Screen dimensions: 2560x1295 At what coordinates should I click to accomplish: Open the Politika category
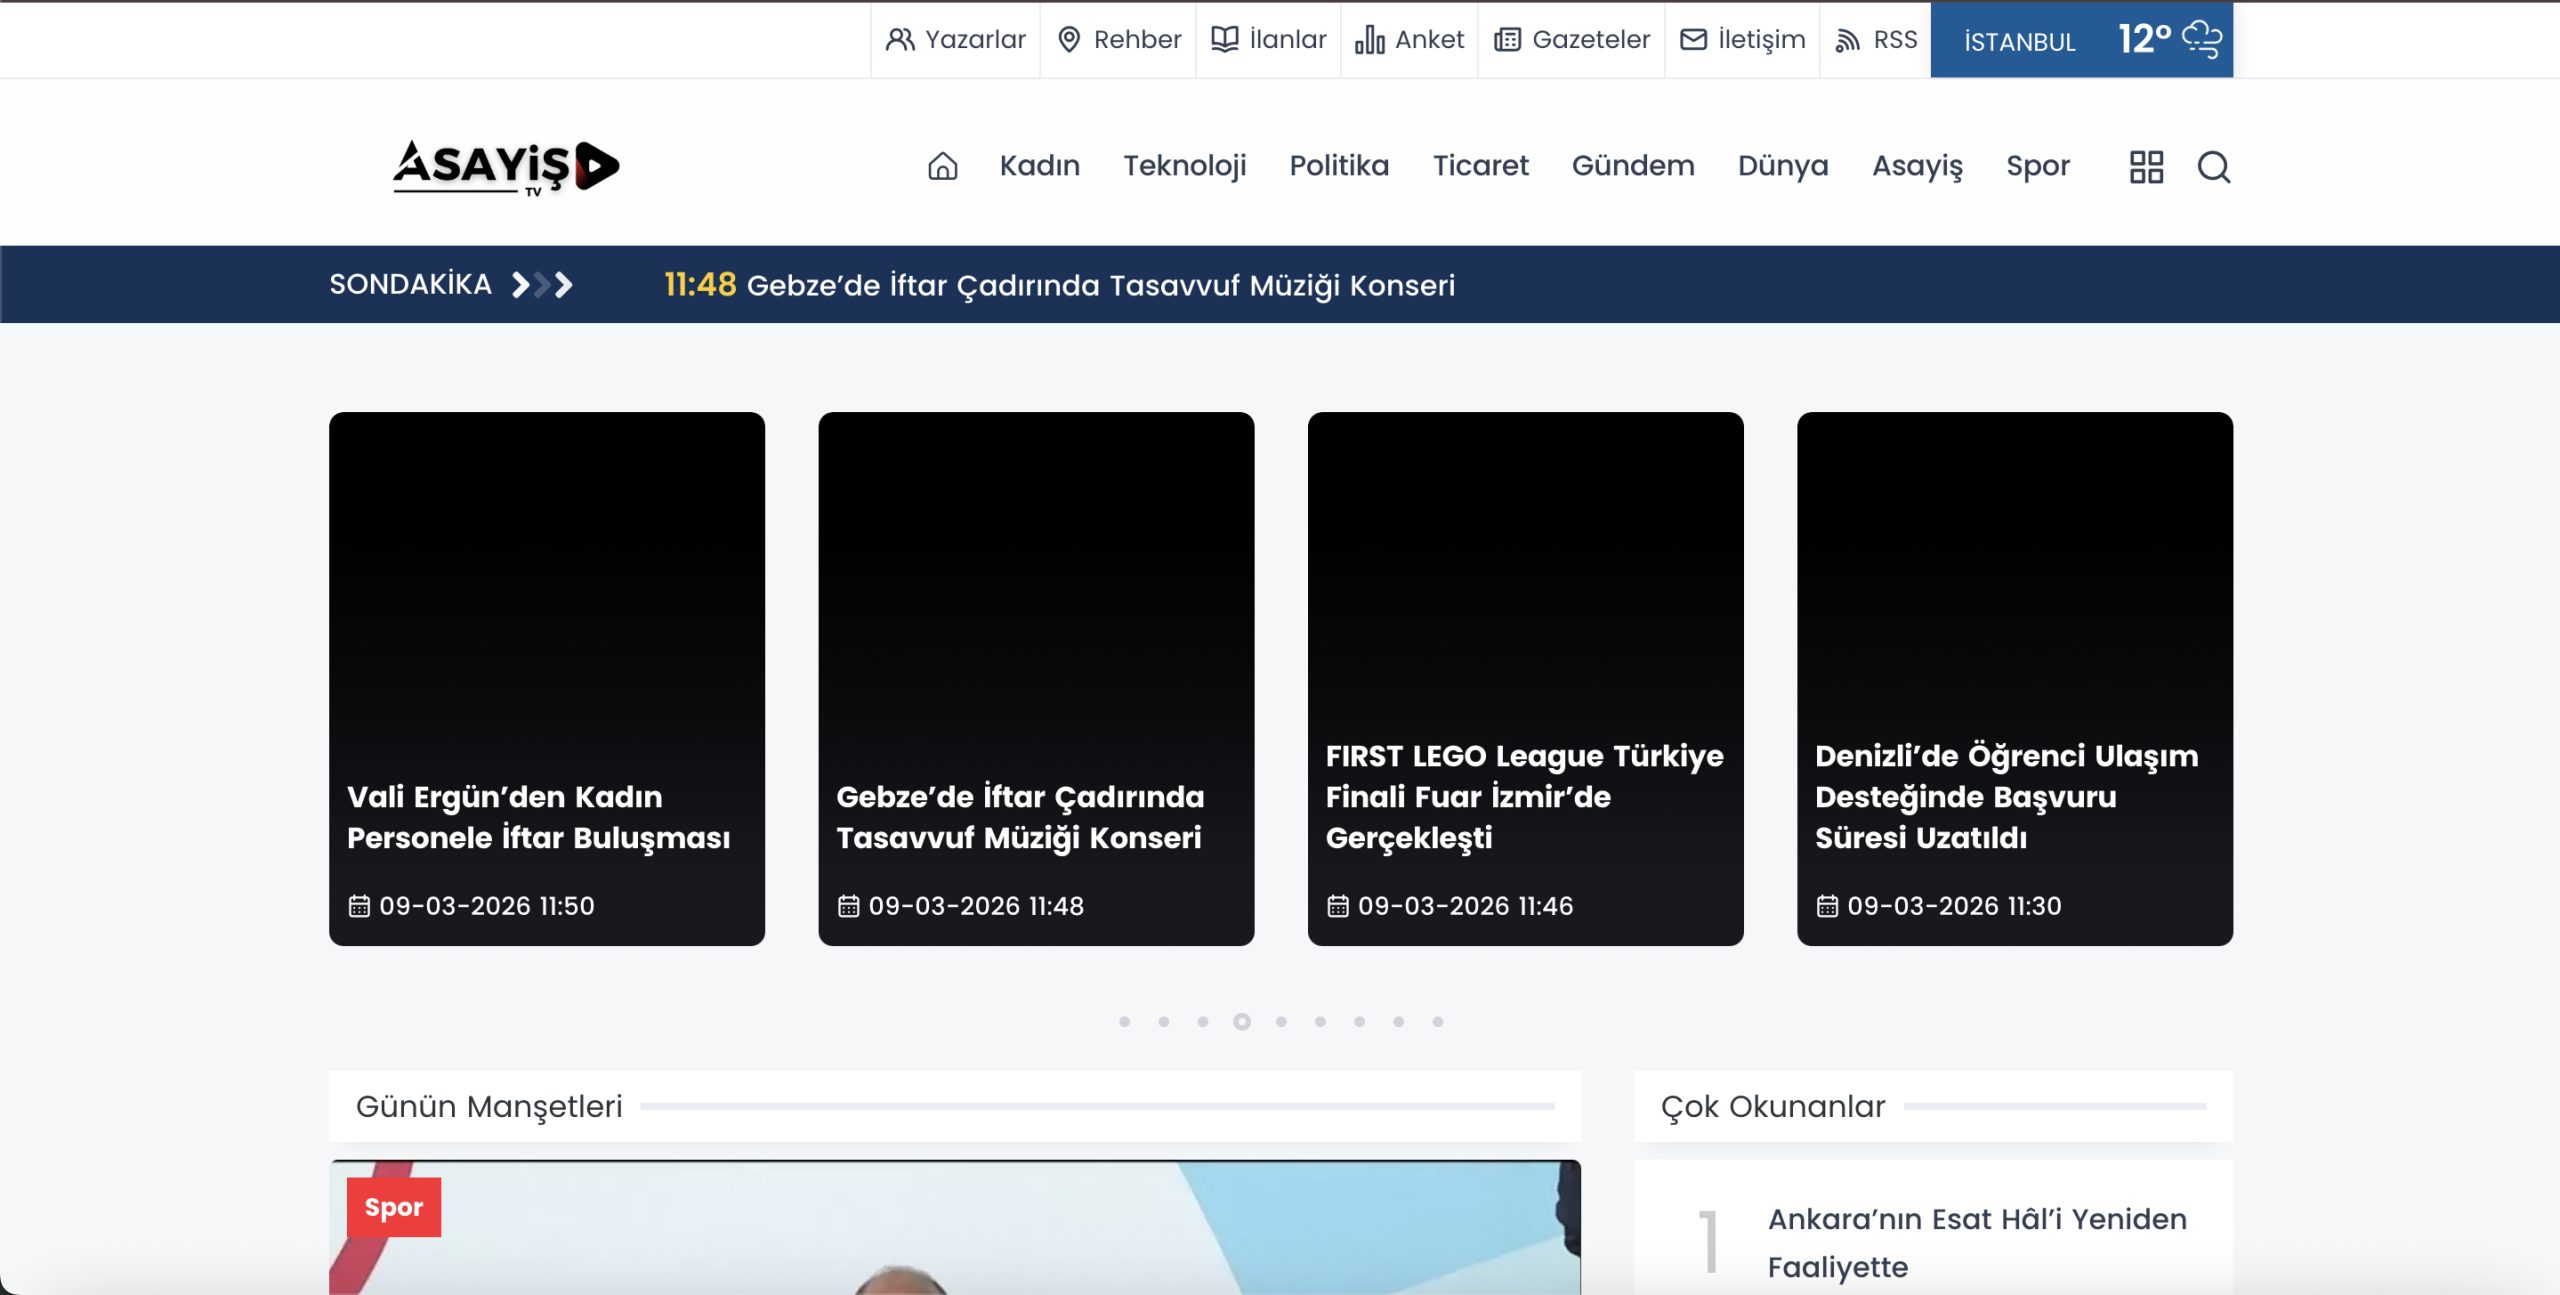click(x=1339, y=166)
